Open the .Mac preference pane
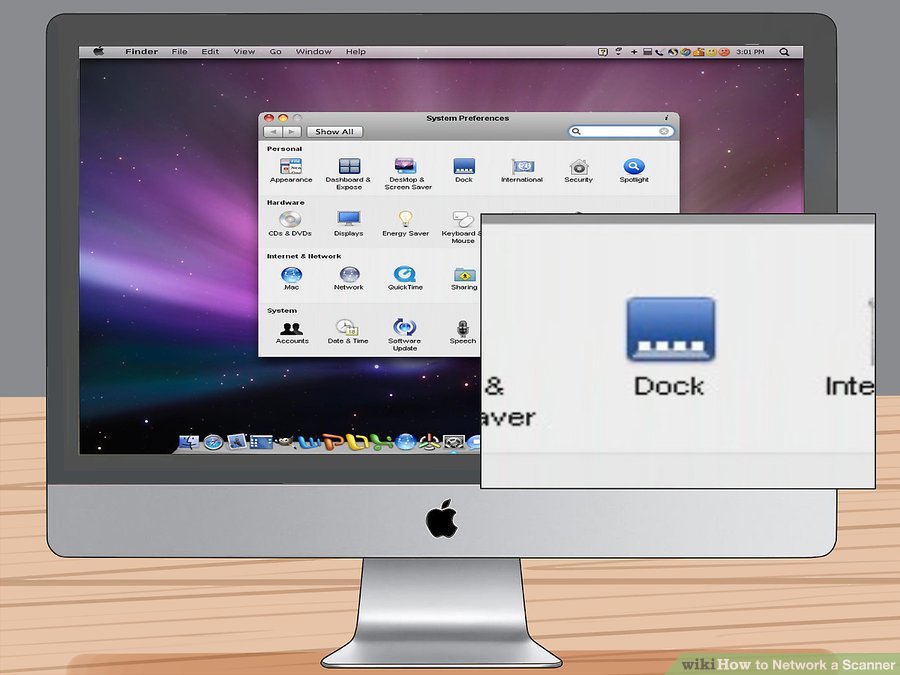Viewport: 900px width, 675px height. click(x=292, y=278)
